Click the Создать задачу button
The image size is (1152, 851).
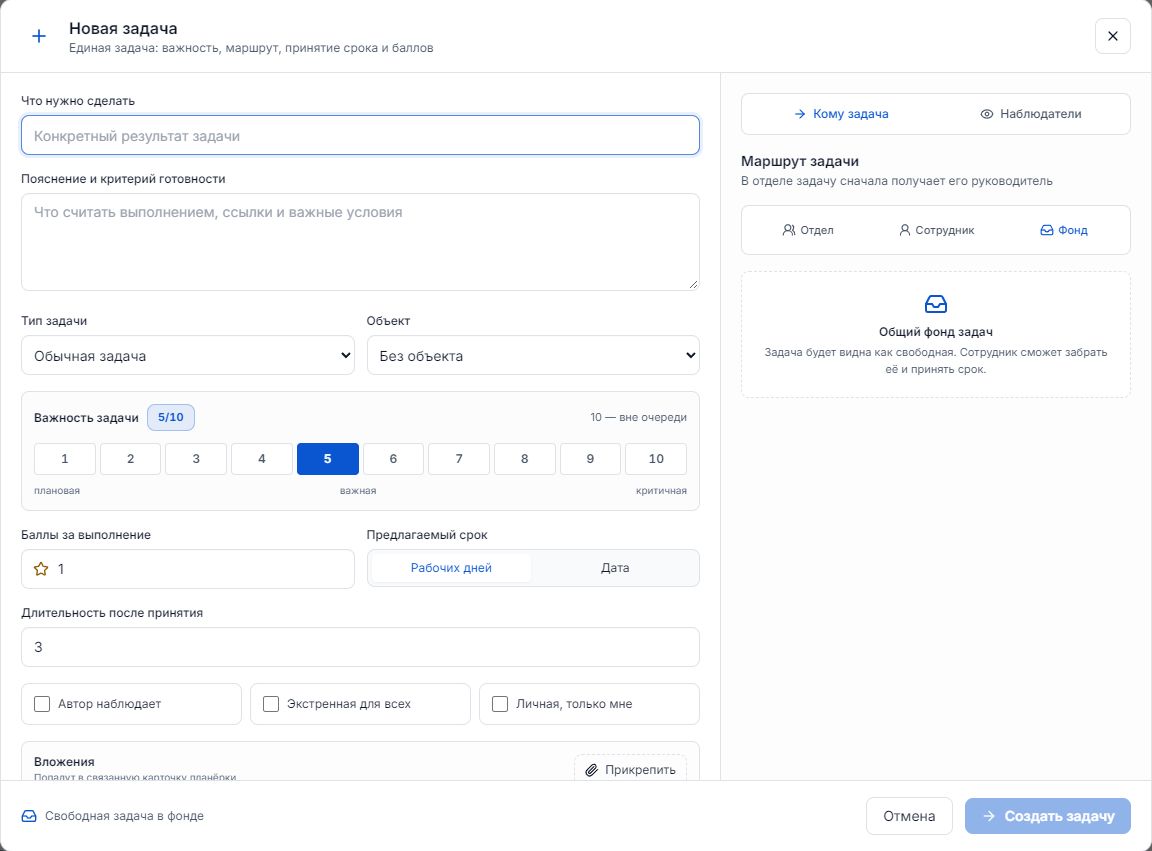1048,816
